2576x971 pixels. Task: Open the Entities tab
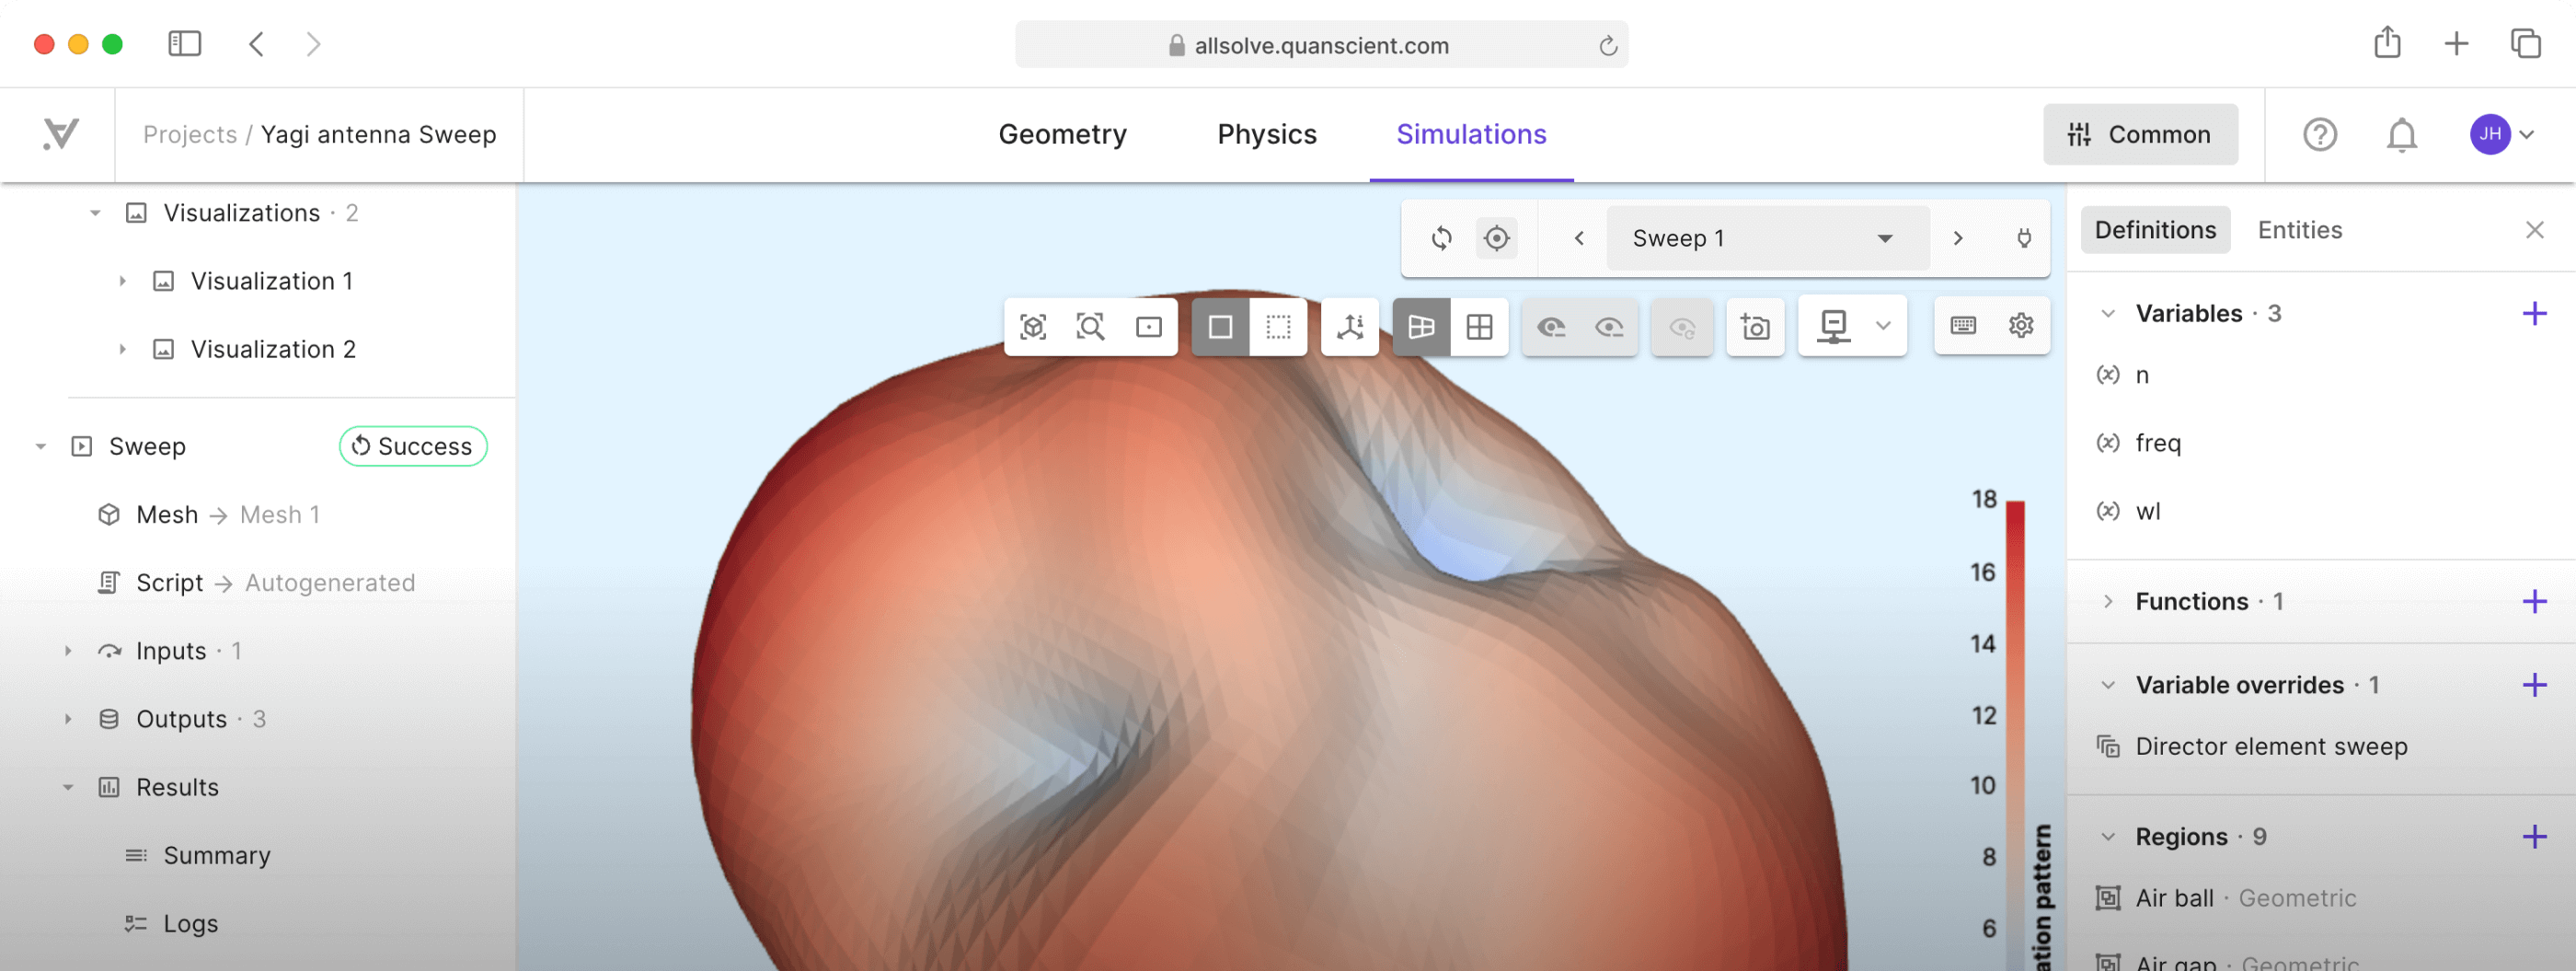click(x=2300, y=229)
